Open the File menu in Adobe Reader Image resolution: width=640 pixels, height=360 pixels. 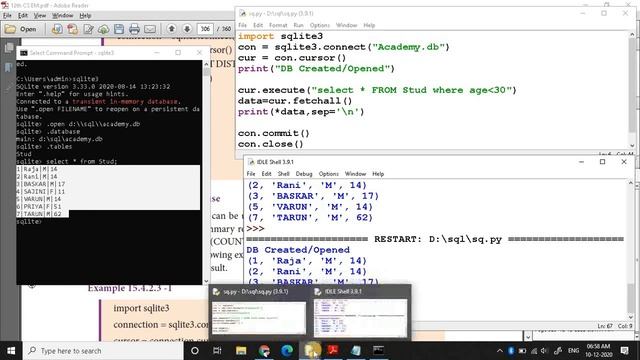pos(7,16)
